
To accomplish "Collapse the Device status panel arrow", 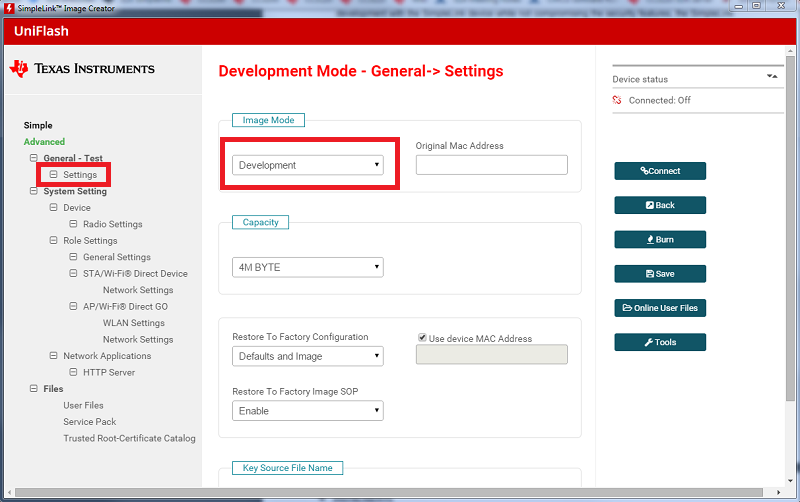I will (771, 76).
